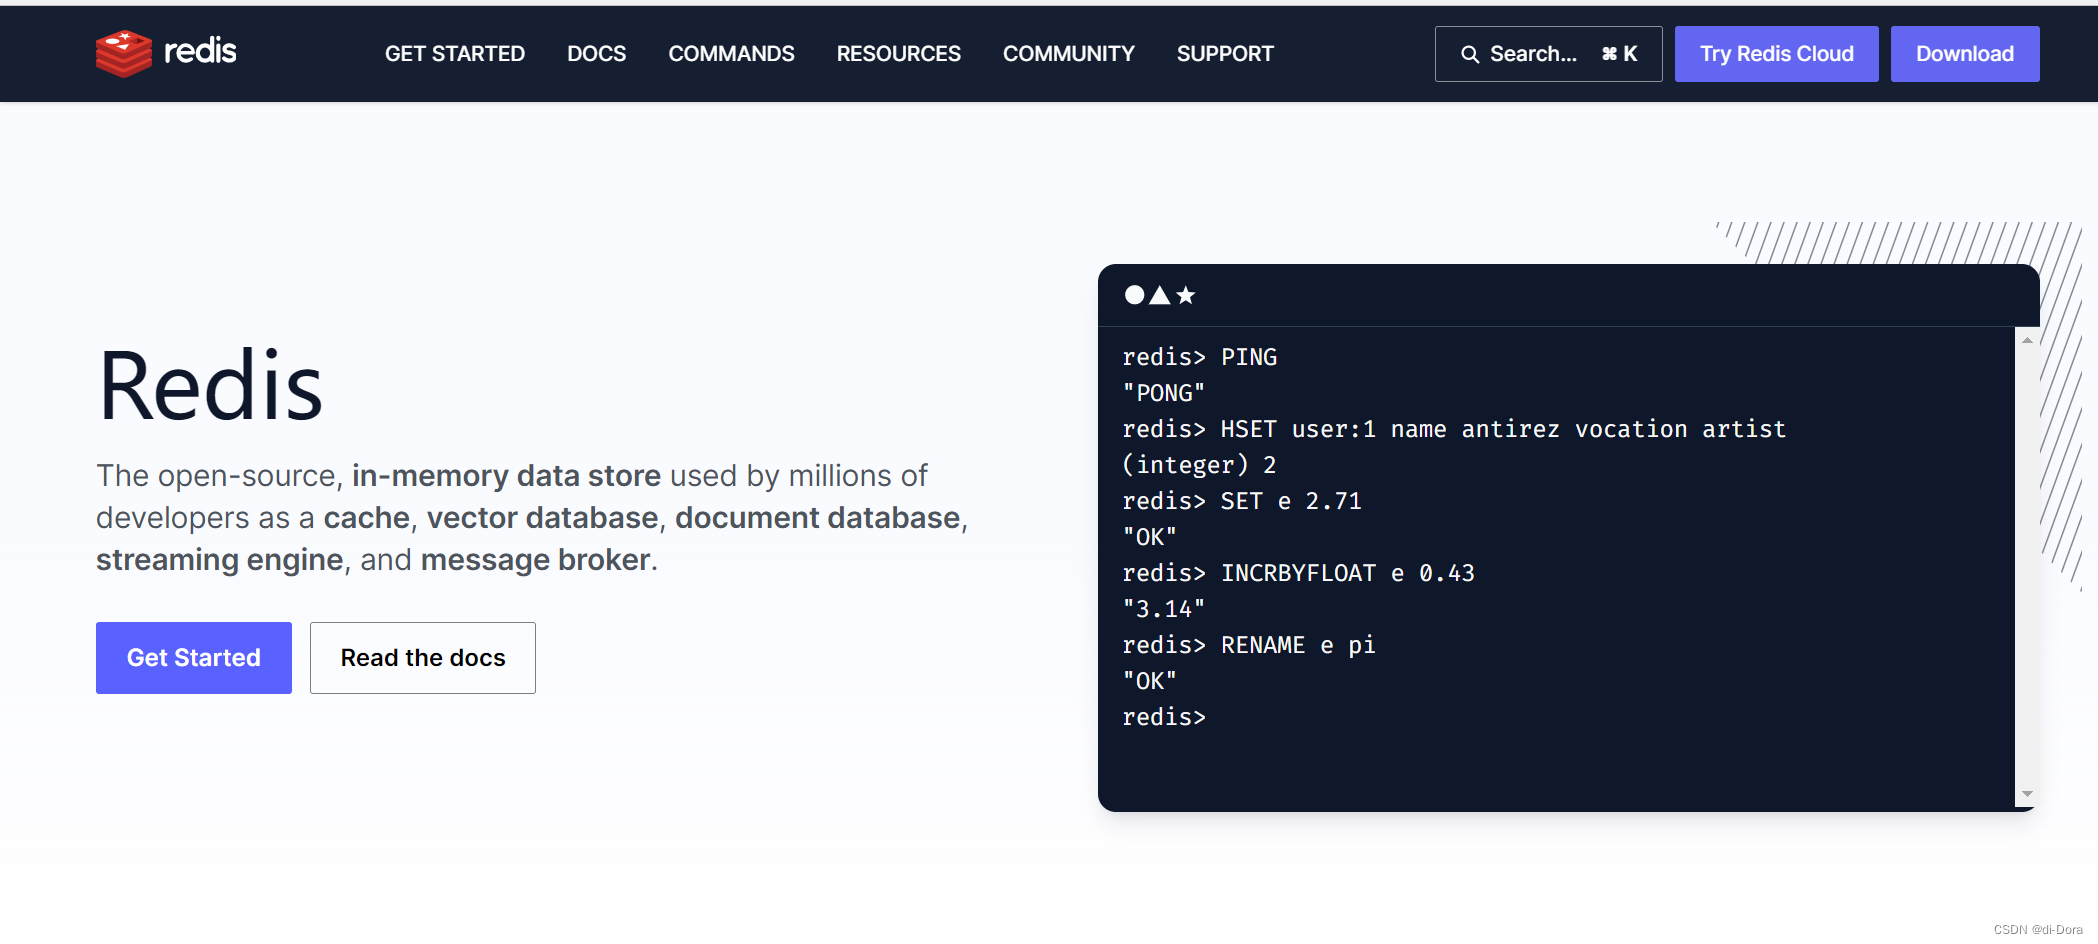This screenshot has height=944, width=2098.
Task: Open the COMMUNITY navigation item
Action: point(1068,54)
